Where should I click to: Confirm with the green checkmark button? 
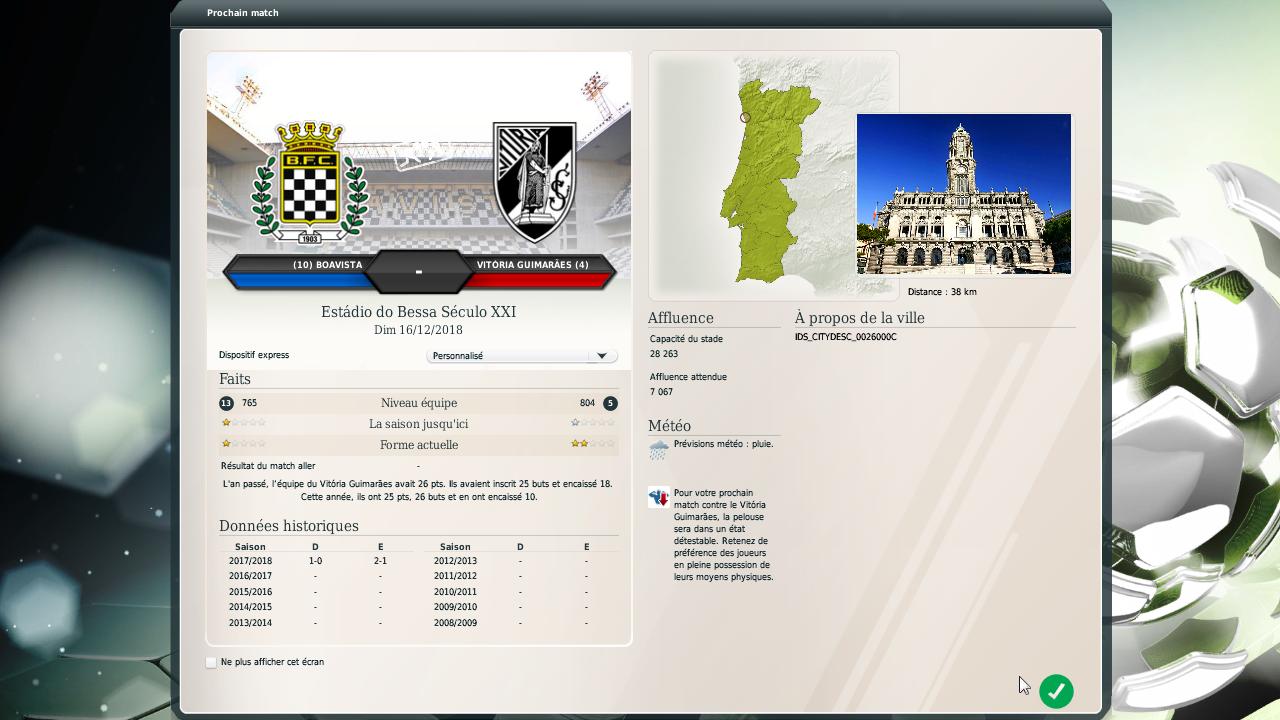coord(1056,691)
